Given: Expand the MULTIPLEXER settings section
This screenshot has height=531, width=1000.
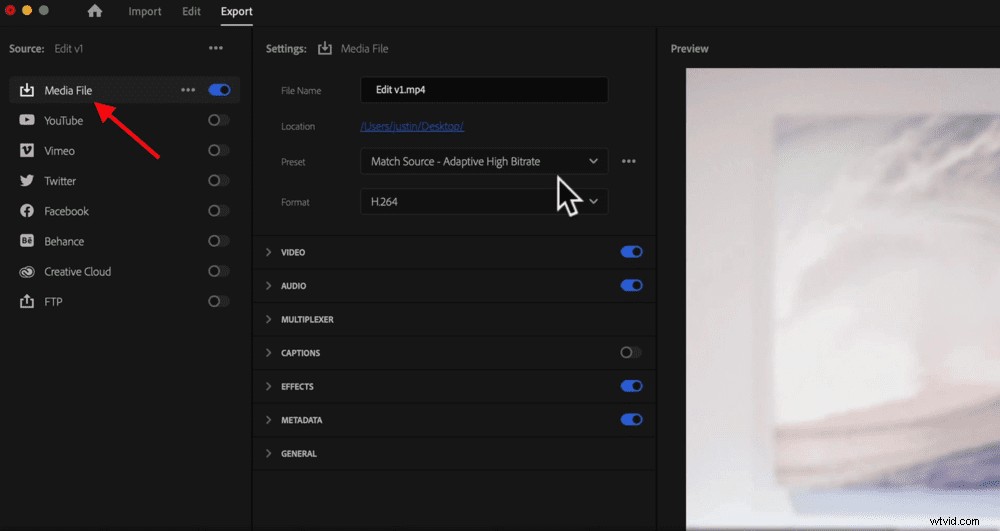Looking at the screenshot, I should [268, 319].
